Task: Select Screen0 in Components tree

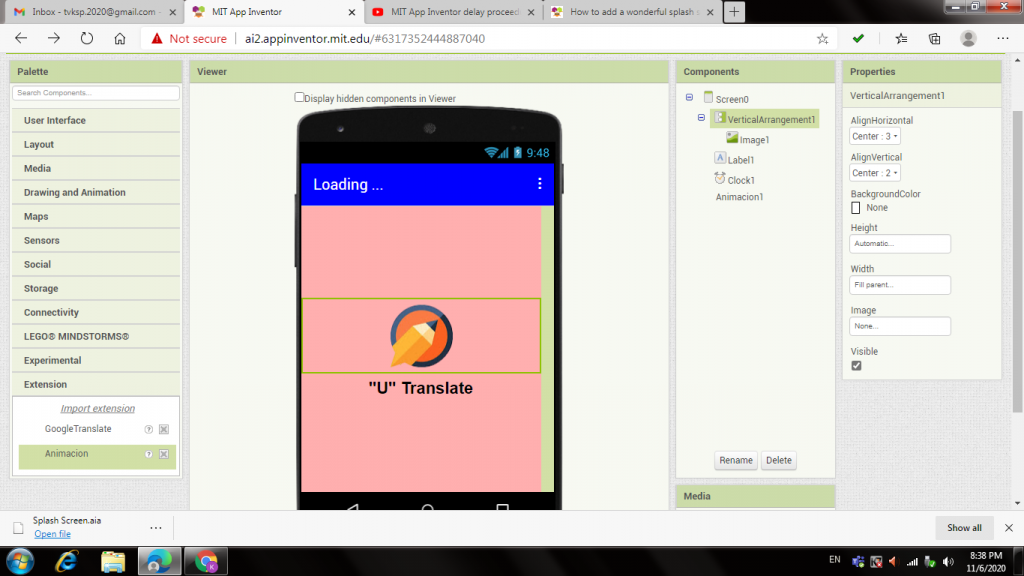Action: [x=731, y=99]
